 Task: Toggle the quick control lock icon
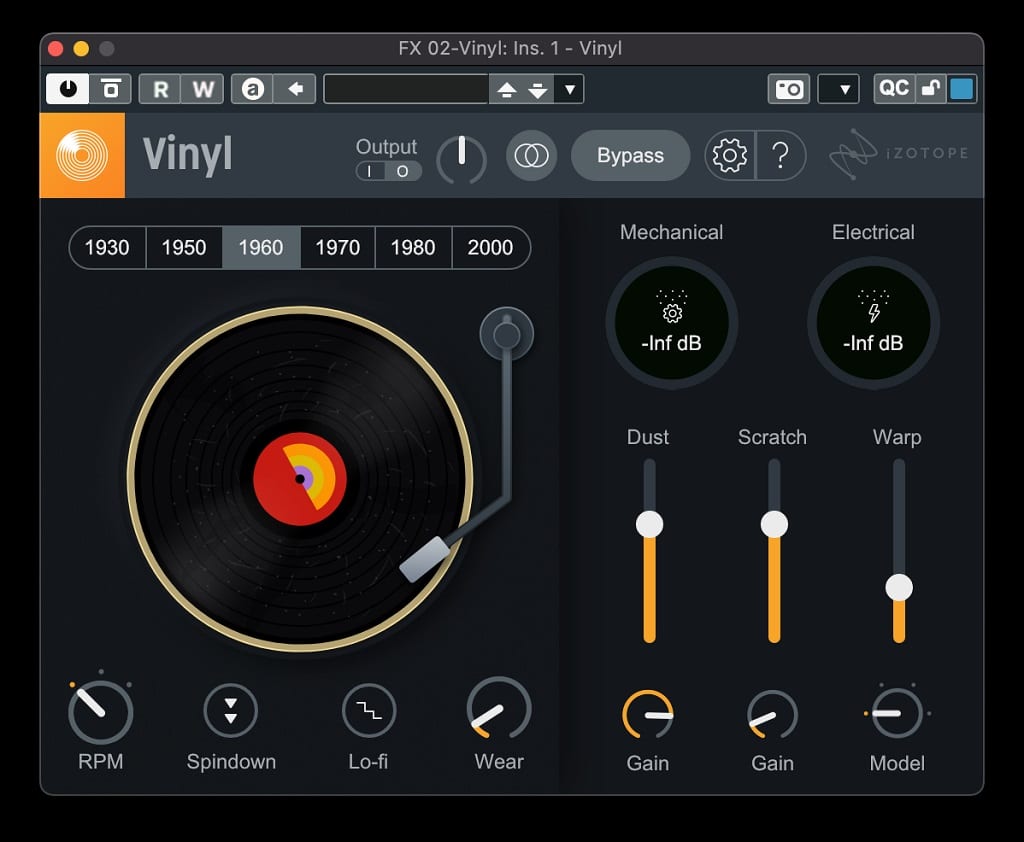(930, 88)
